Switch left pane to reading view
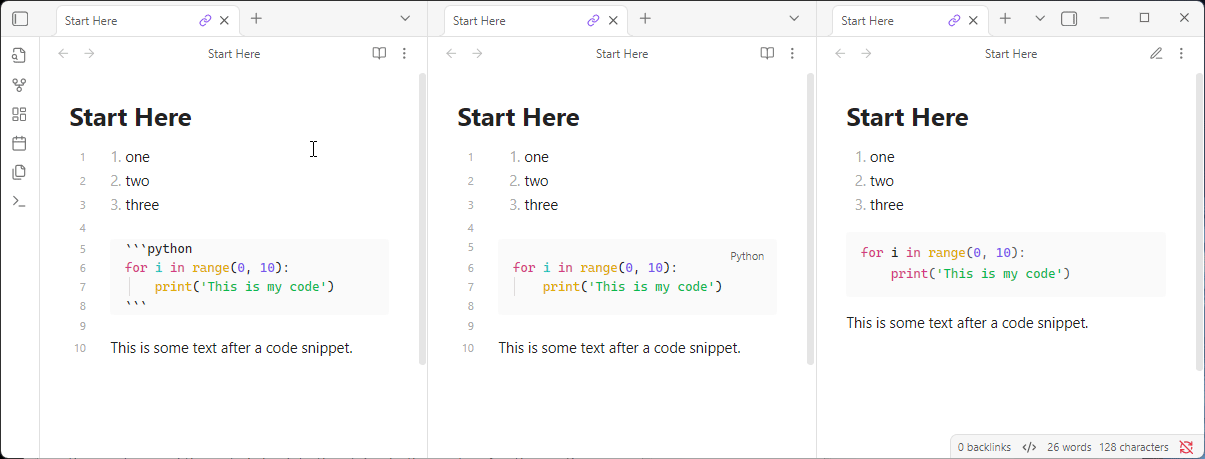The image size is (1205, 459). click(x=379, y=54)
